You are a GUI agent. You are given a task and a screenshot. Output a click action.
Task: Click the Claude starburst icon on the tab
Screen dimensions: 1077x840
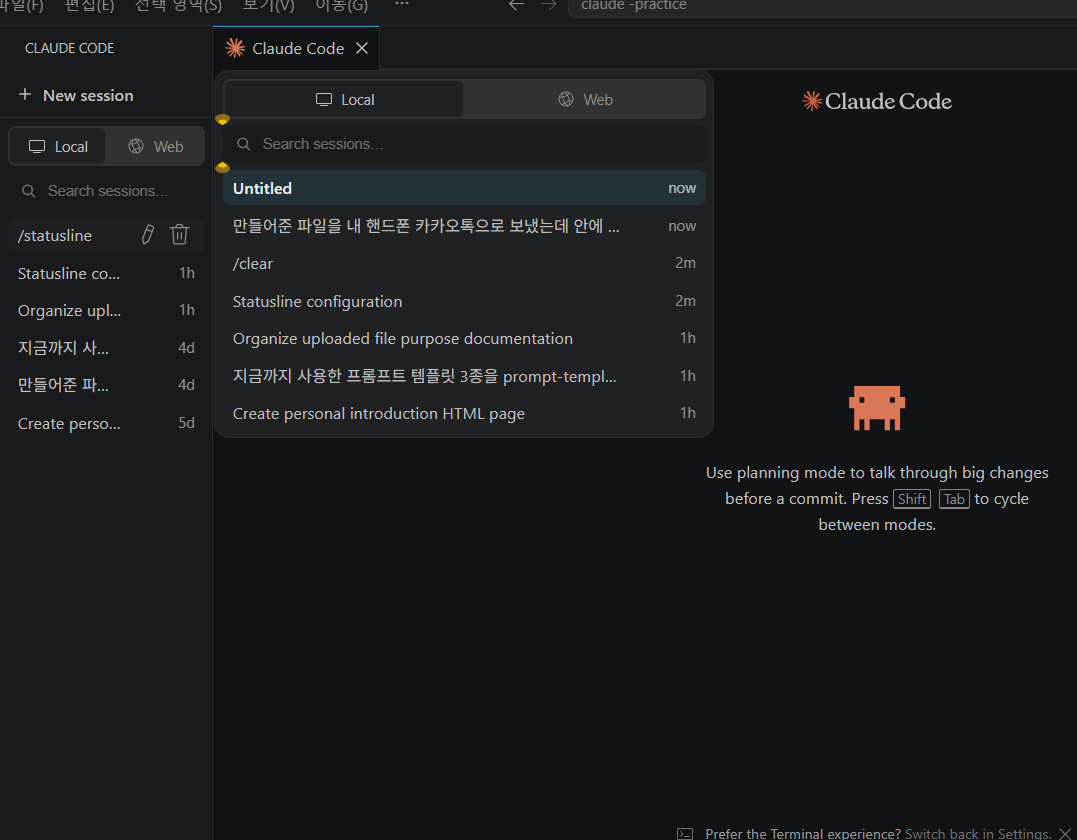[235, 48]
